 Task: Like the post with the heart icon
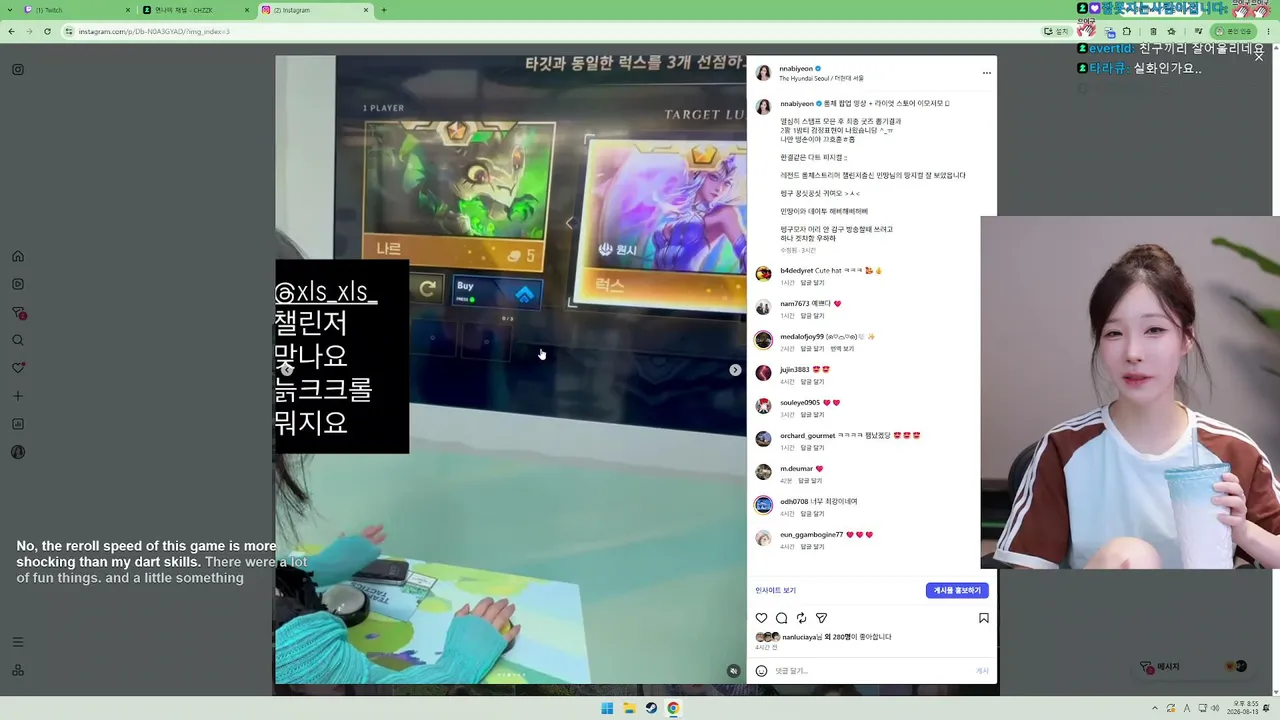pos(761,618)
